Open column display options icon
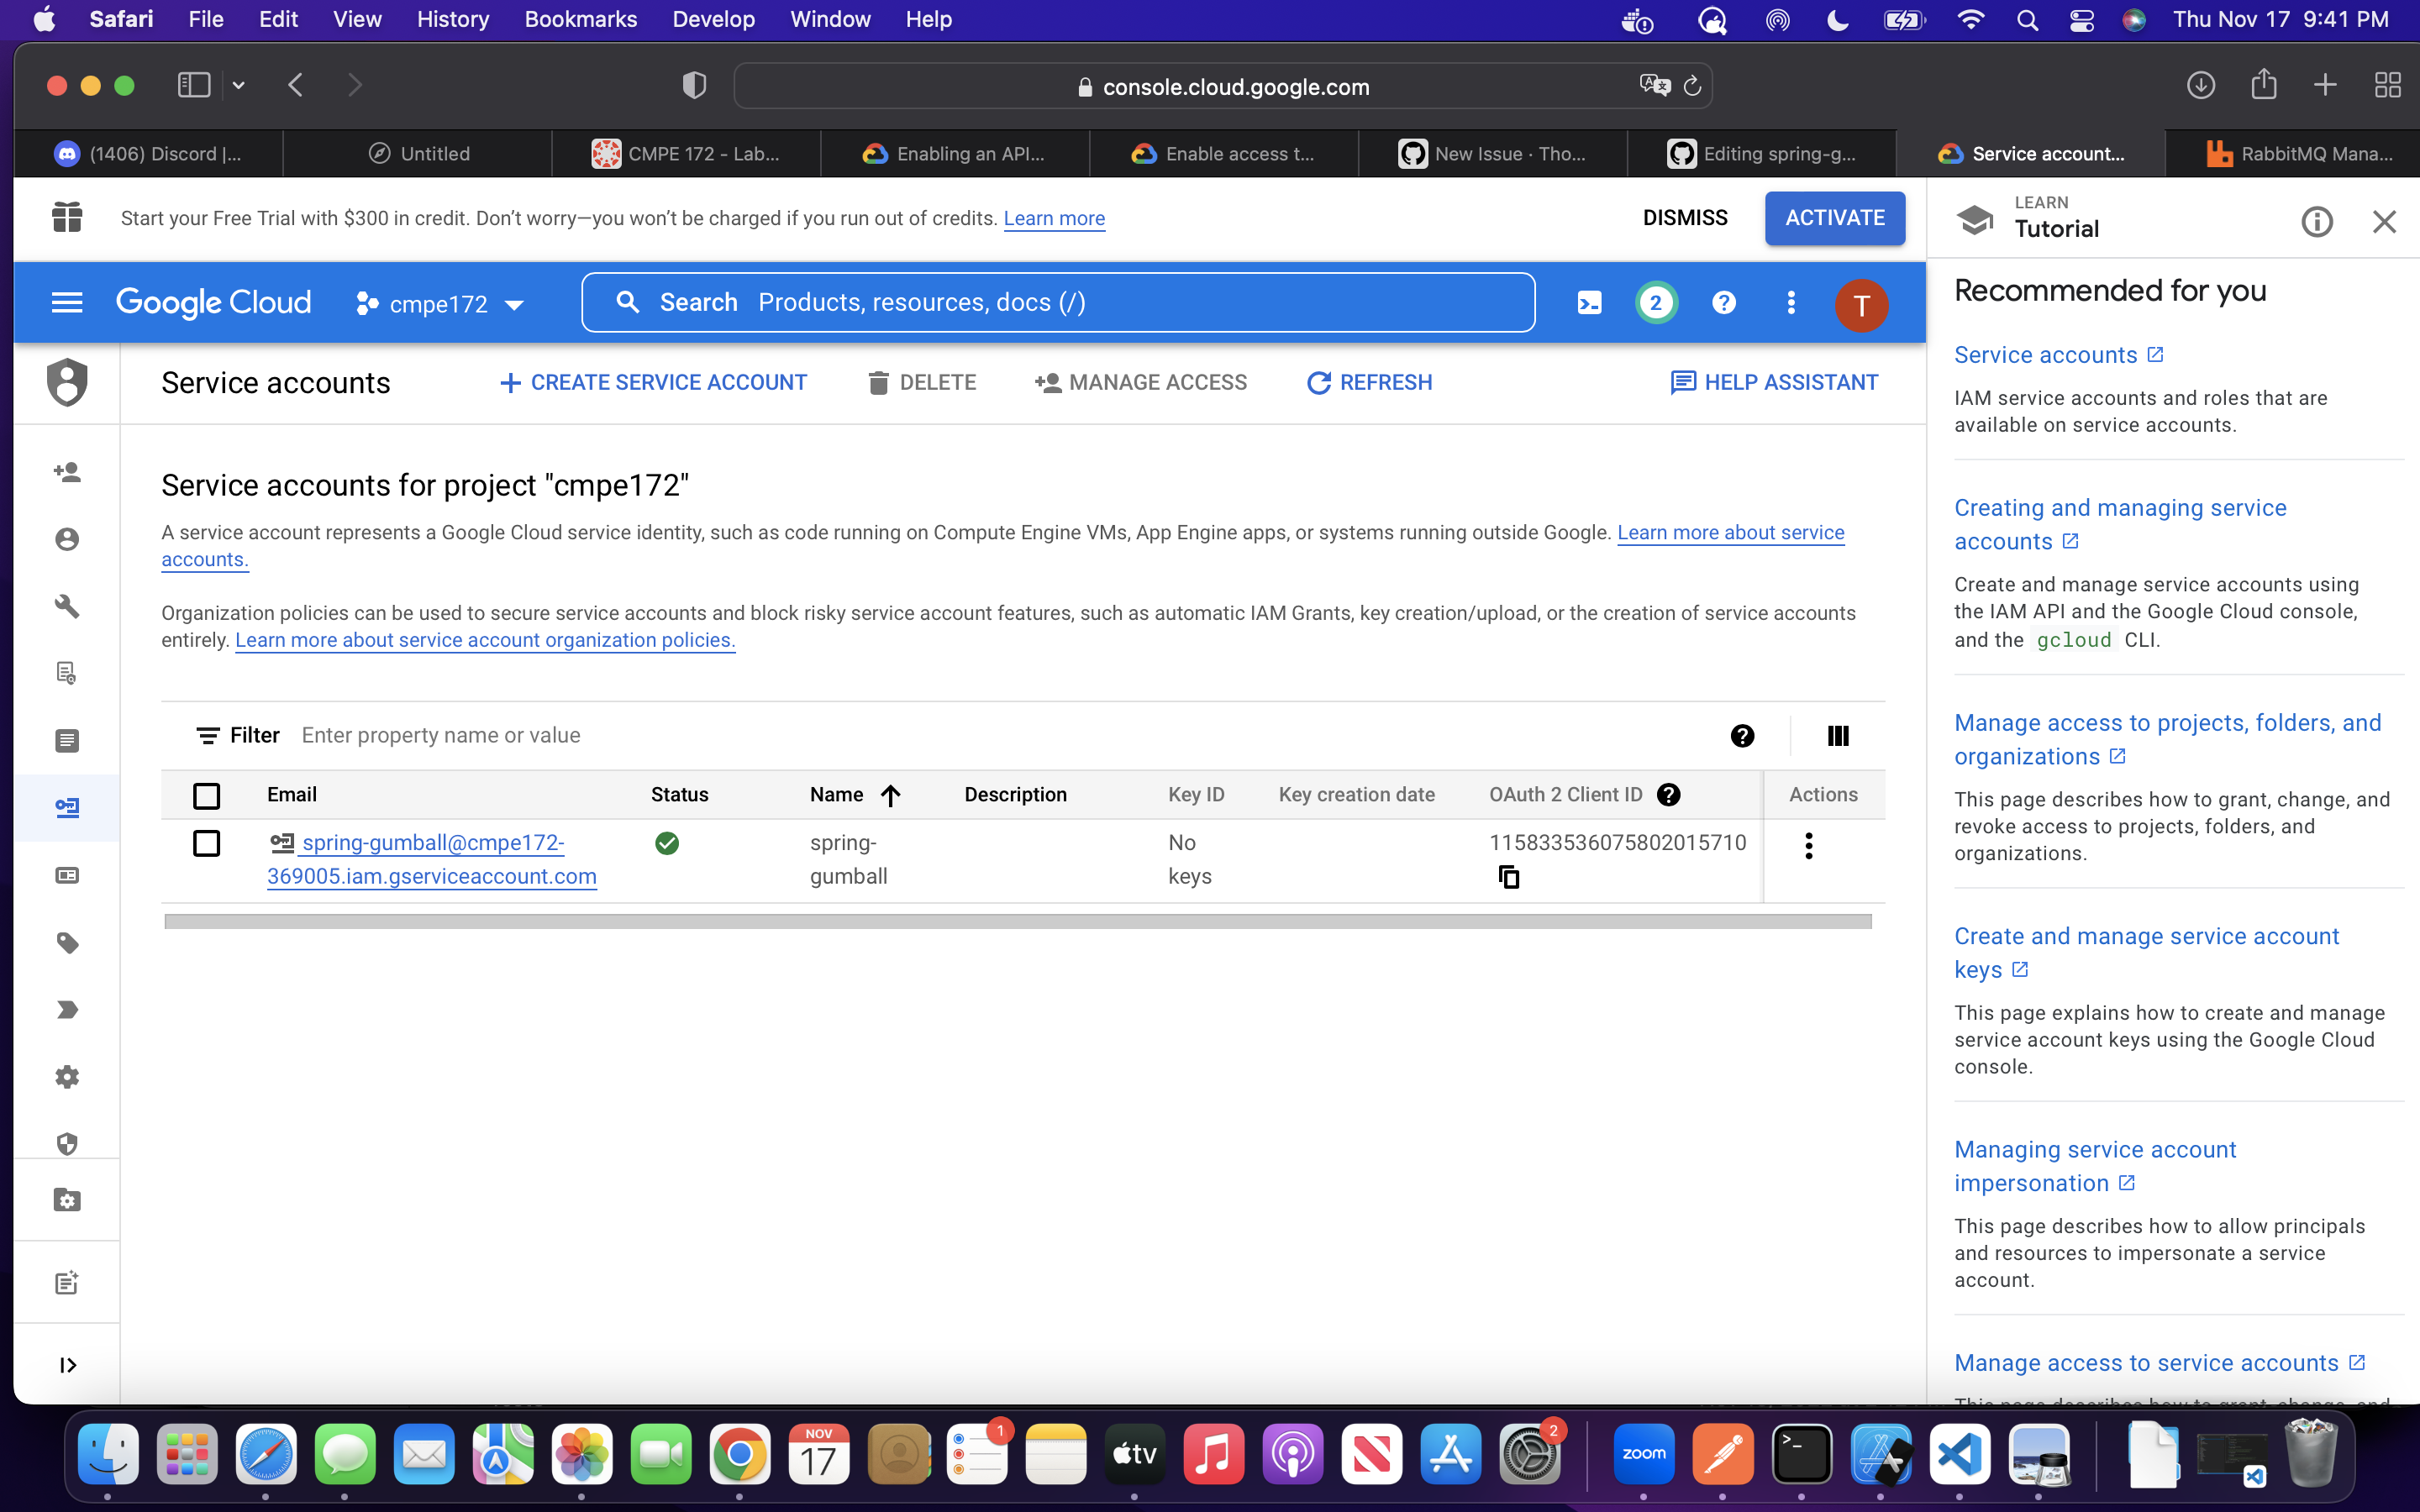The image size is (2420, 1512). [x=1837, y=736]
